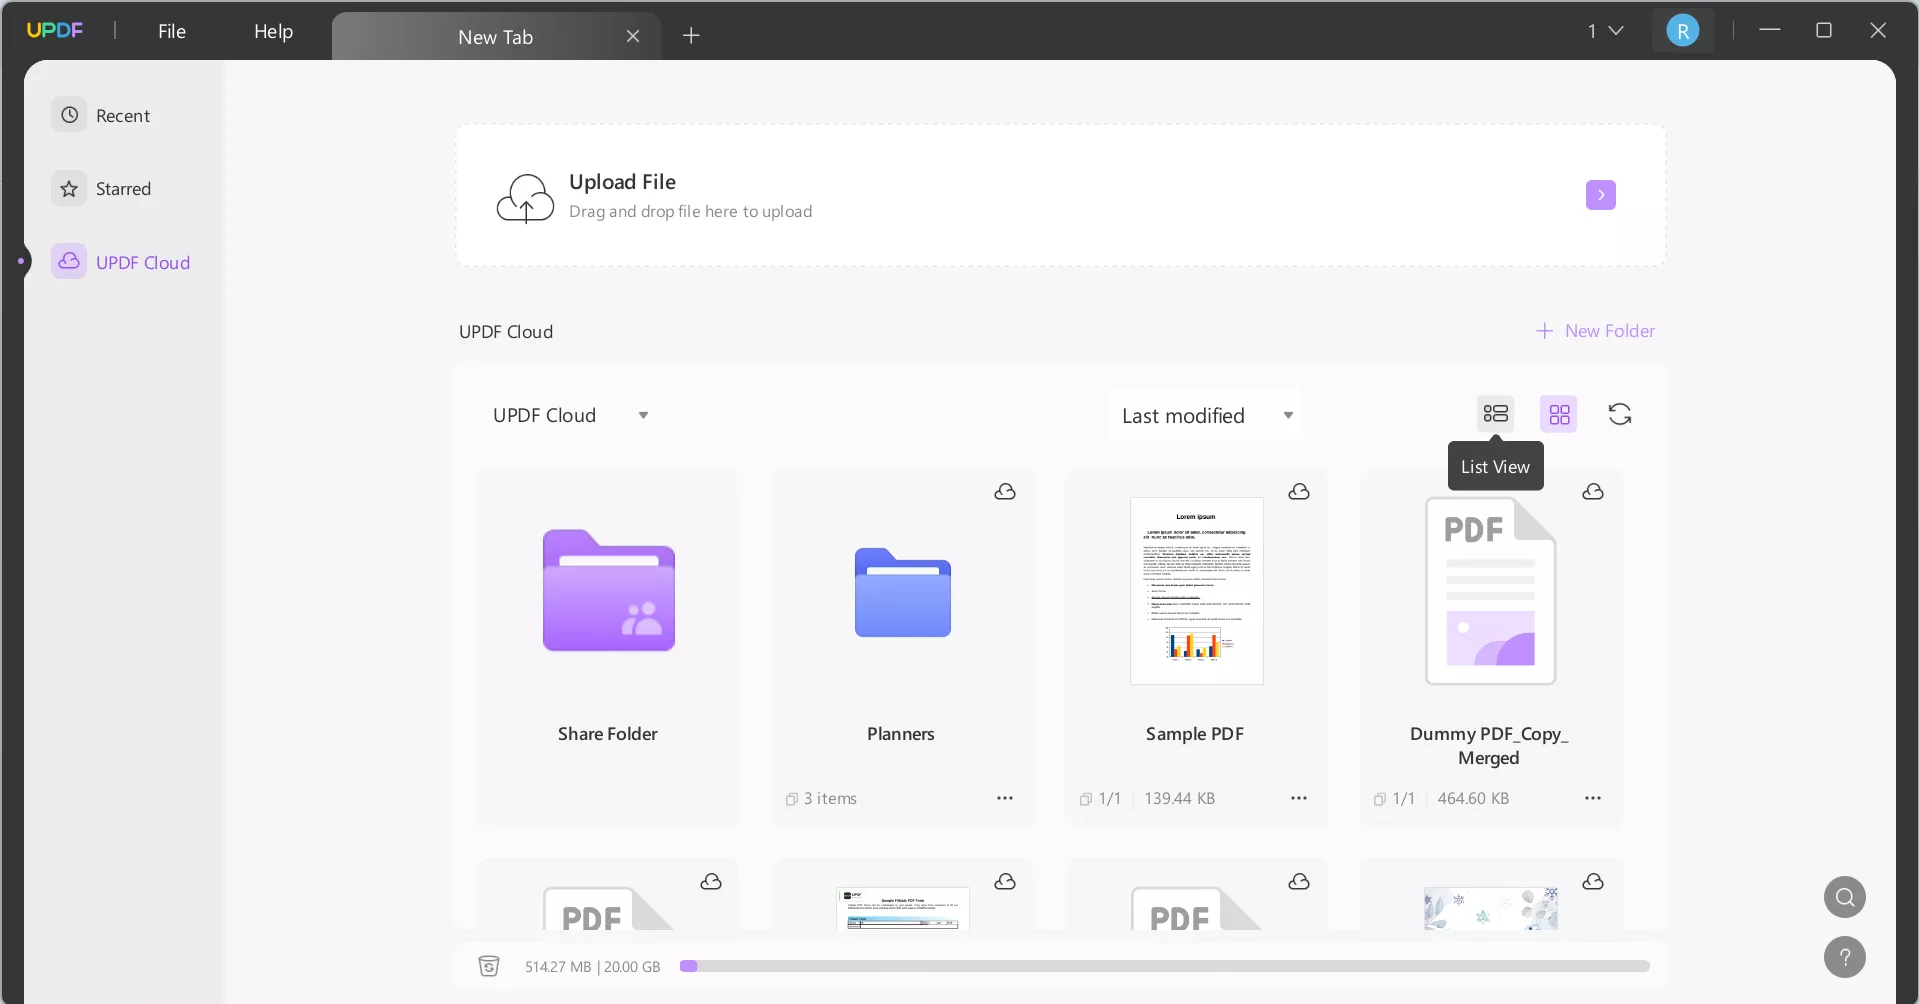Image resolution: width=1919 pixels, height=1004 pixels.
Task: Click the purple arrow in Upload File
Action: [1601, 195]
